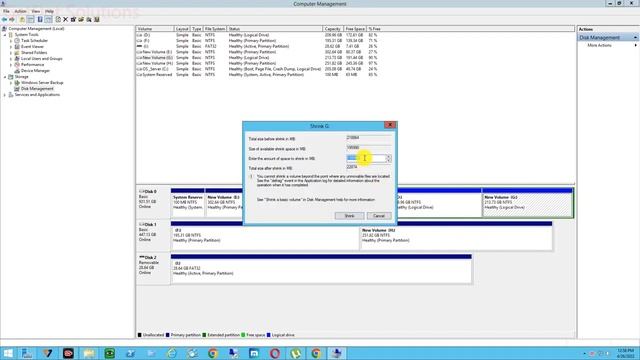This screenshot has width=640, height=360.
Task: Sort by the Status column header
Action: click(x=275, y=29)
